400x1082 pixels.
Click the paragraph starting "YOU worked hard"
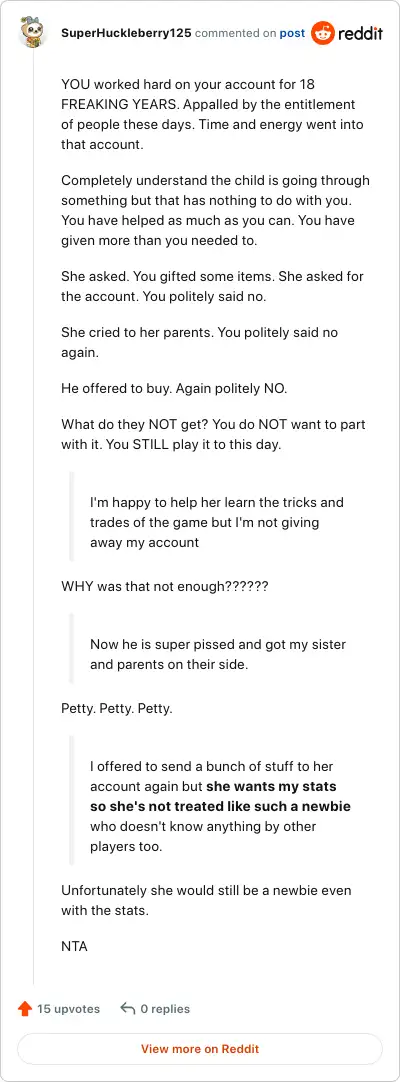(212, 115)
